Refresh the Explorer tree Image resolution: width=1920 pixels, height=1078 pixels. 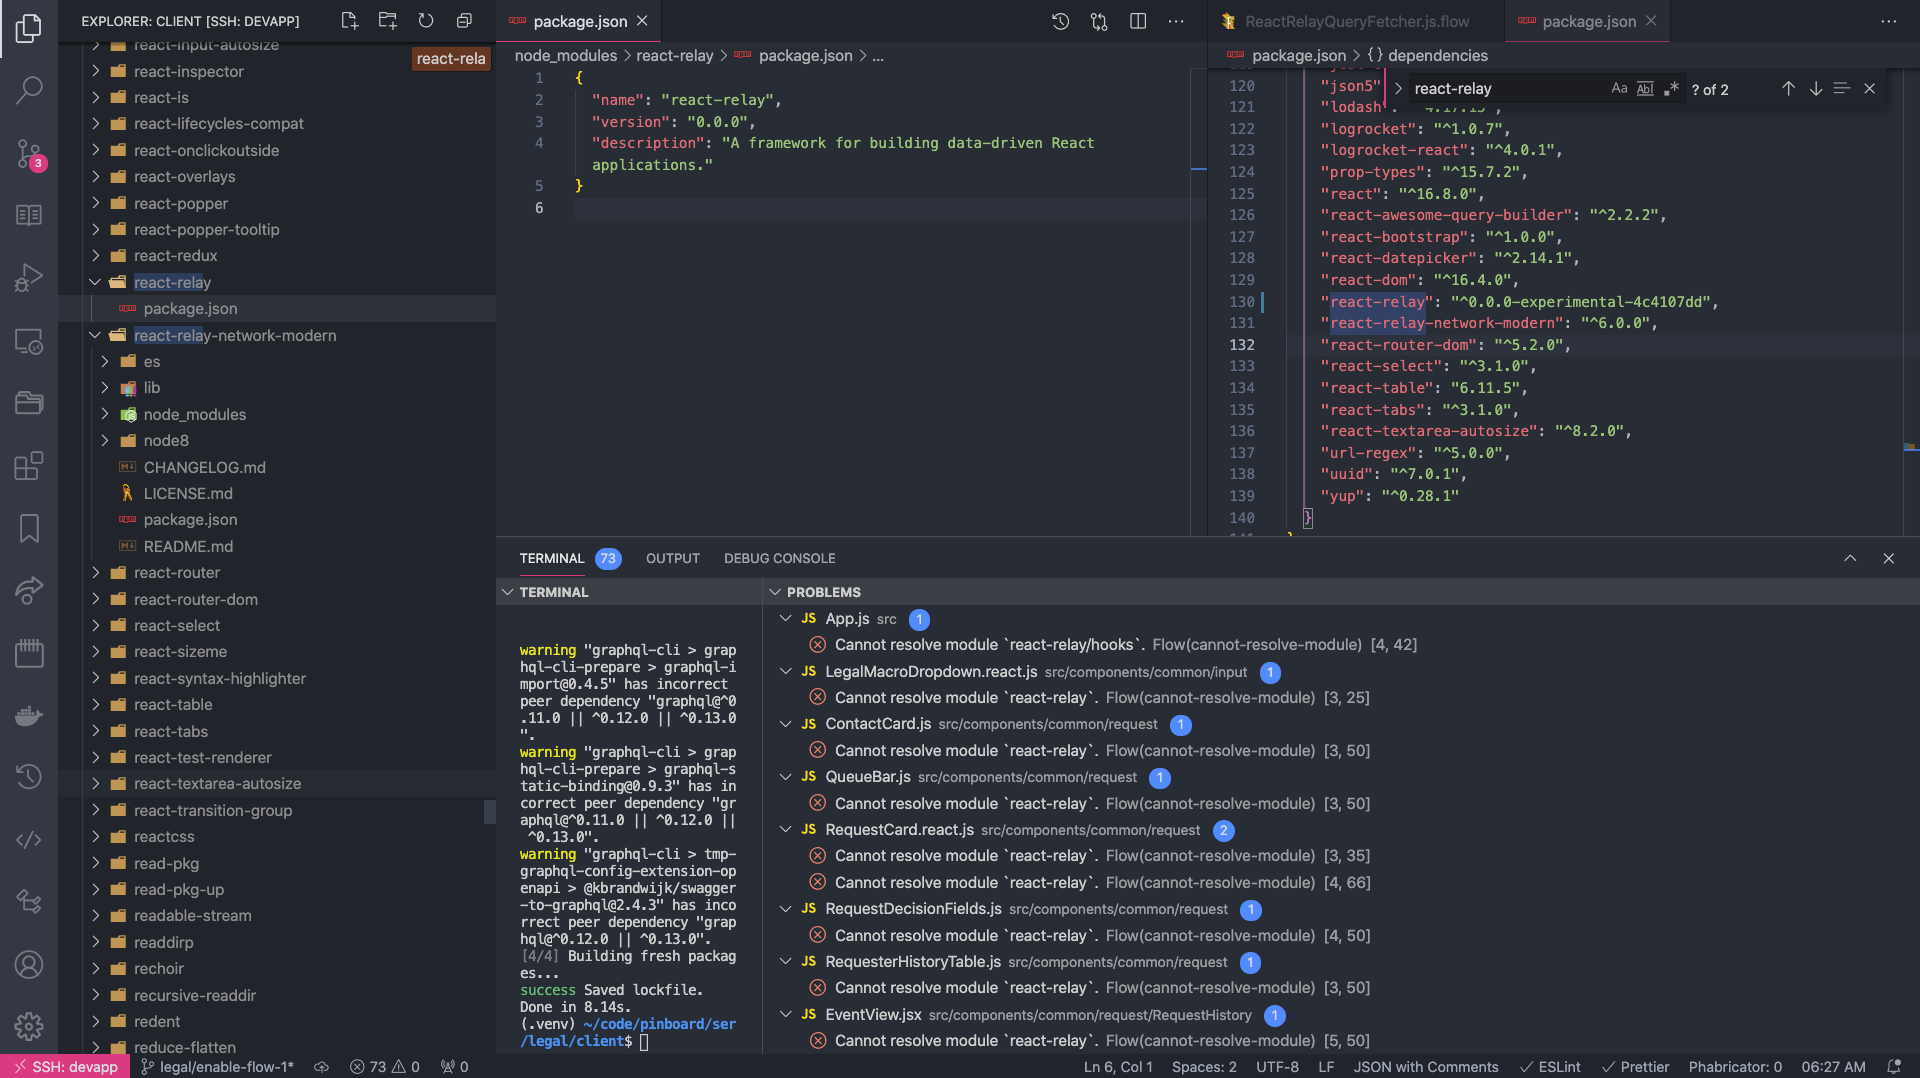point(425,20)
